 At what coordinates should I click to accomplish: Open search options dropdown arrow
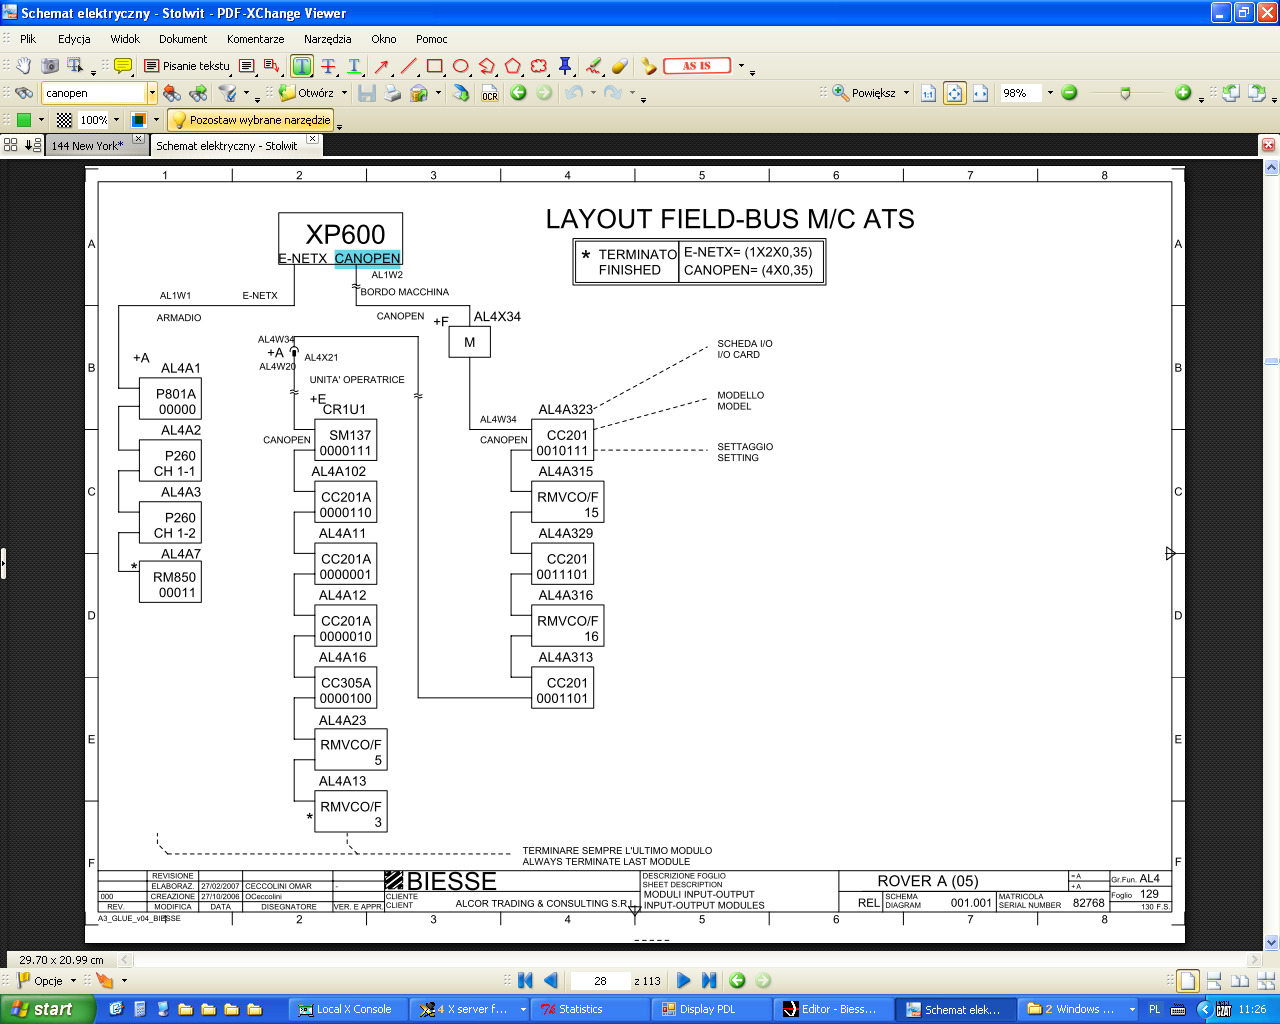click(x=246, y=93)
